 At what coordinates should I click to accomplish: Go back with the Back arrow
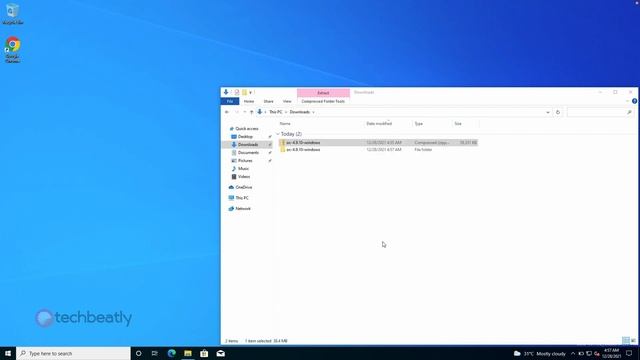[x=227, y=112]
